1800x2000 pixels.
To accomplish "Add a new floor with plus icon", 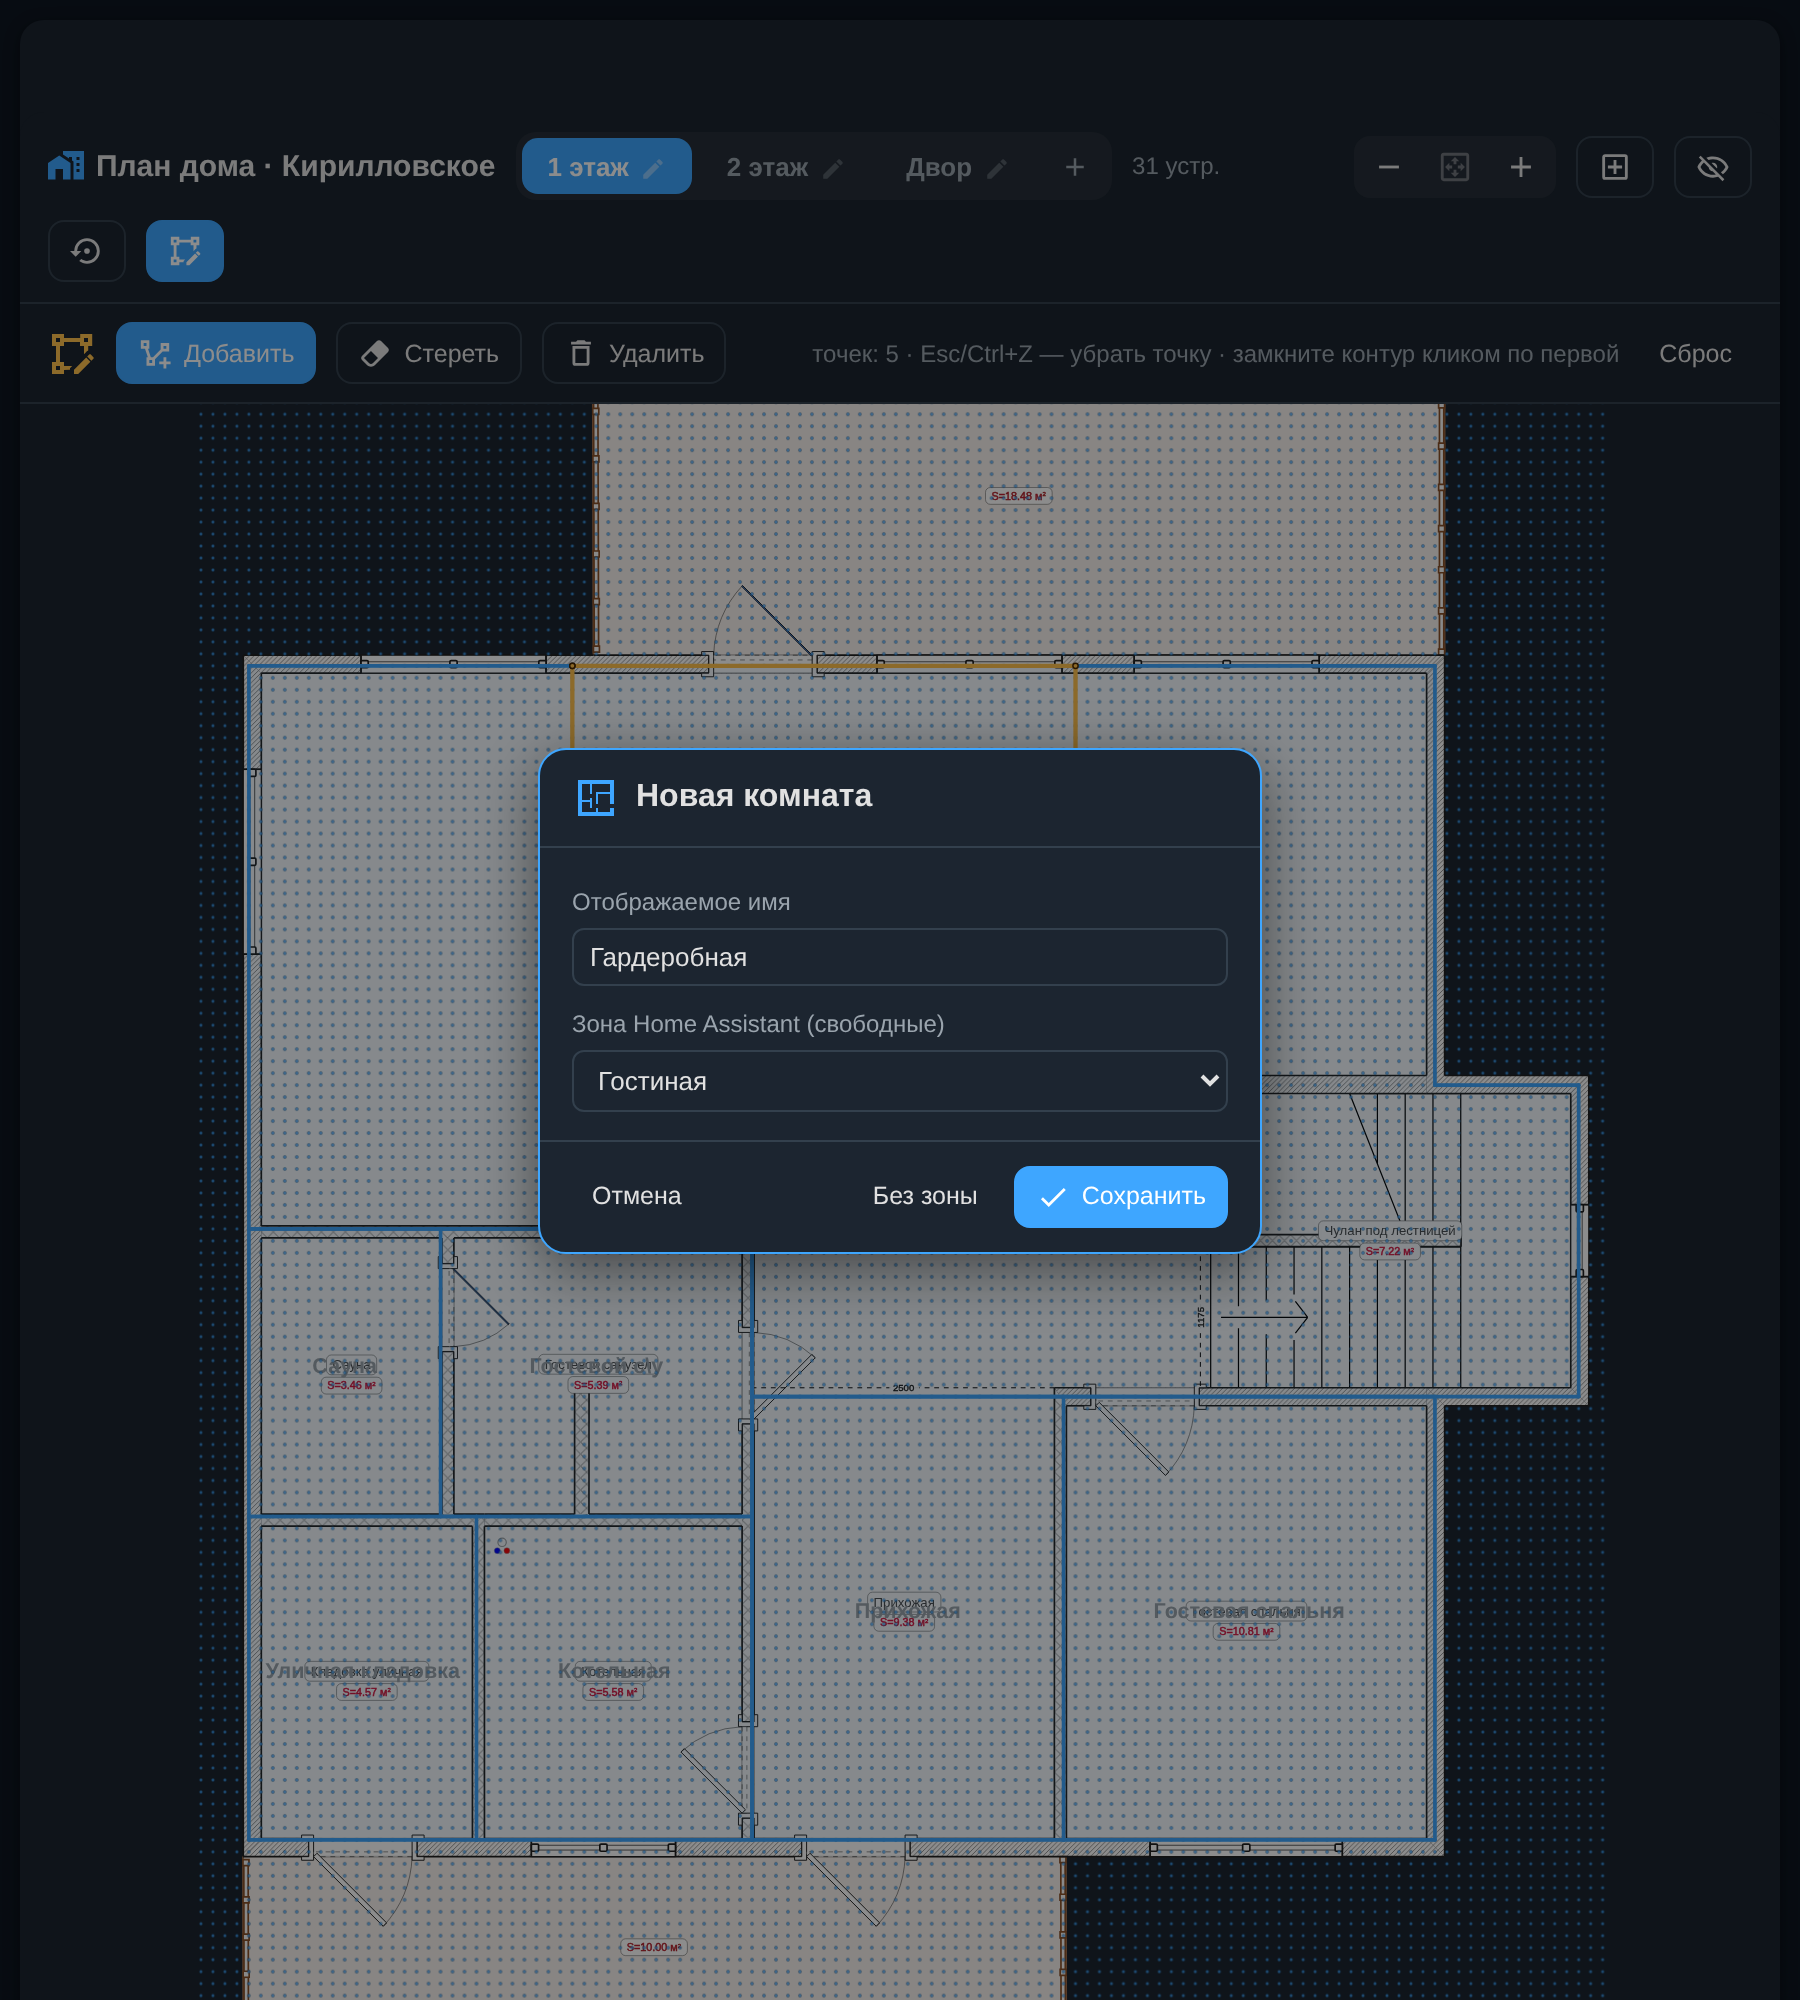I will pos(1075,167).
